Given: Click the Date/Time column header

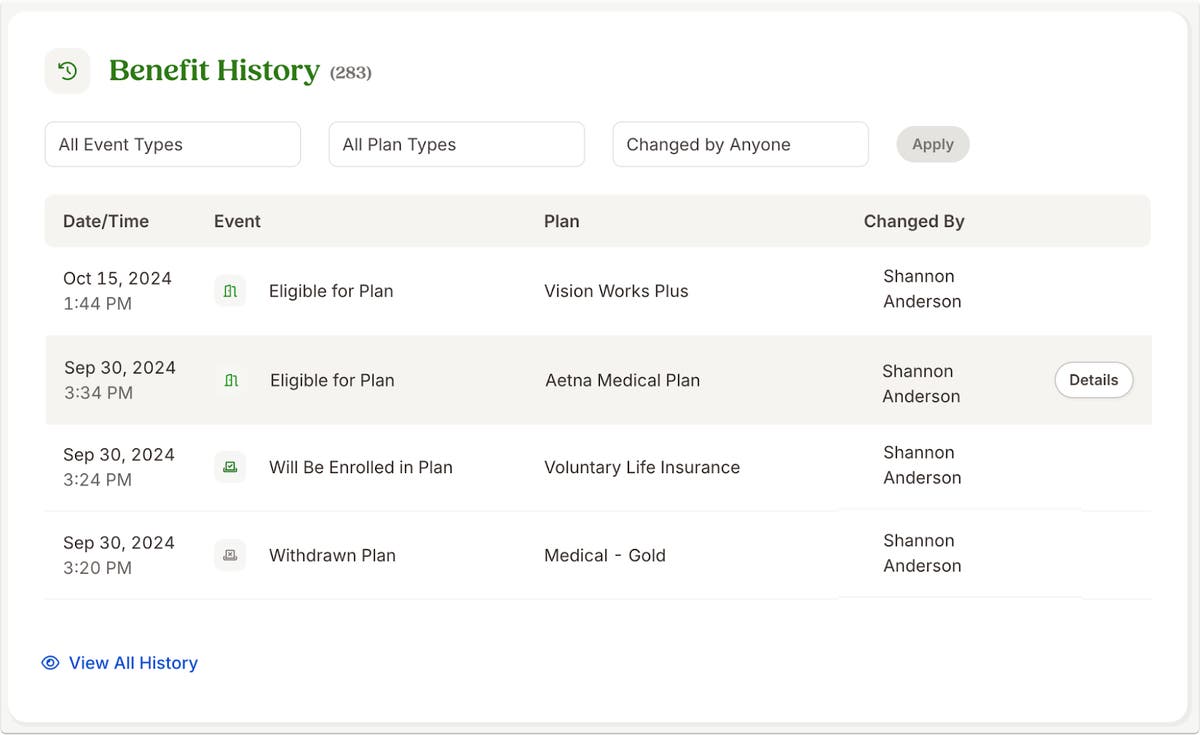Looking at the screenshot, I should click(106, 221).
